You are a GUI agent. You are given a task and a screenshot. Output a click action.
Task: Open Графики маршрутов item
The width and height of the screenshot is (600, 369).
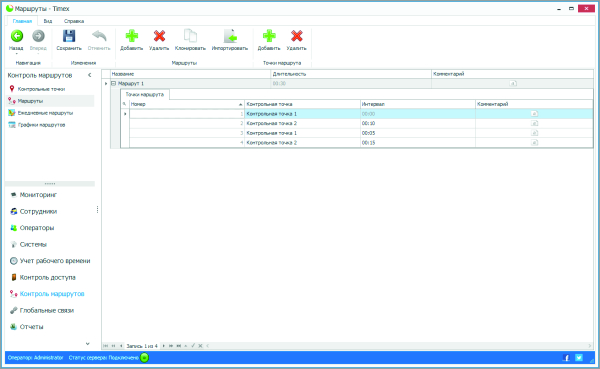[41, 125]
